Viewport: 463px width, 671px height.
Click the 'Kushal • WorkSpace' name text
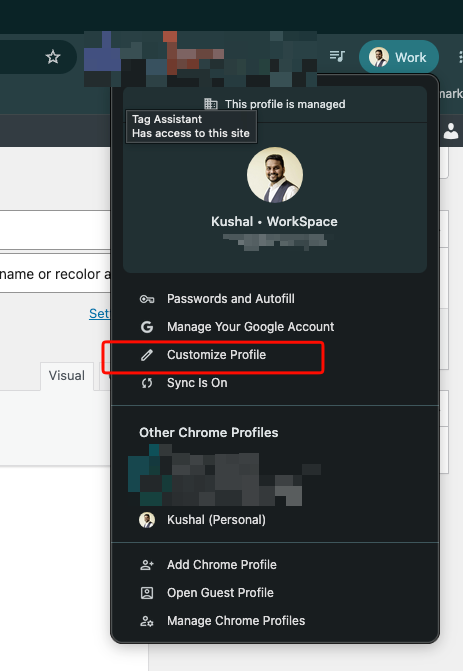(274, 221)
